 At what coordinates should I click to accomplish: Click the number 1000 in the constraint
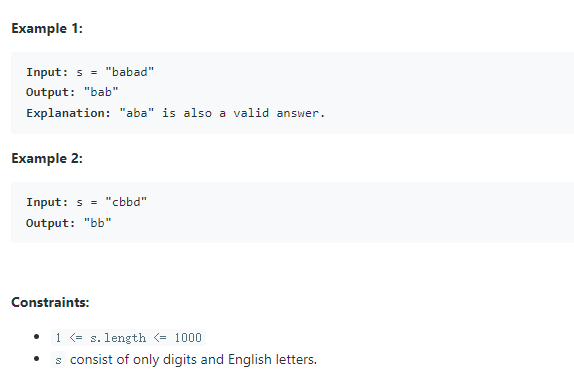pyautogui.click(x=188, y=337)
